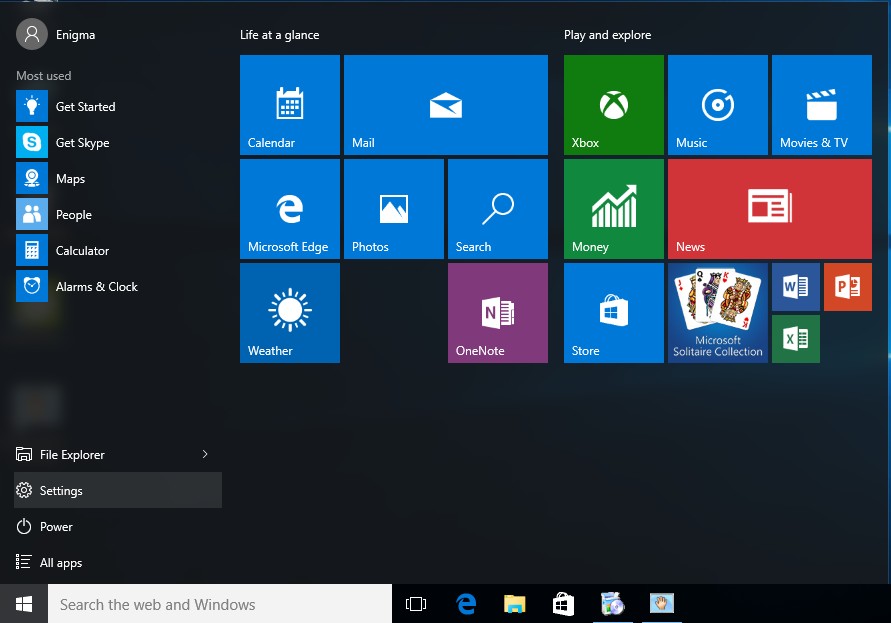Open the Mail tile

(446, 105)
